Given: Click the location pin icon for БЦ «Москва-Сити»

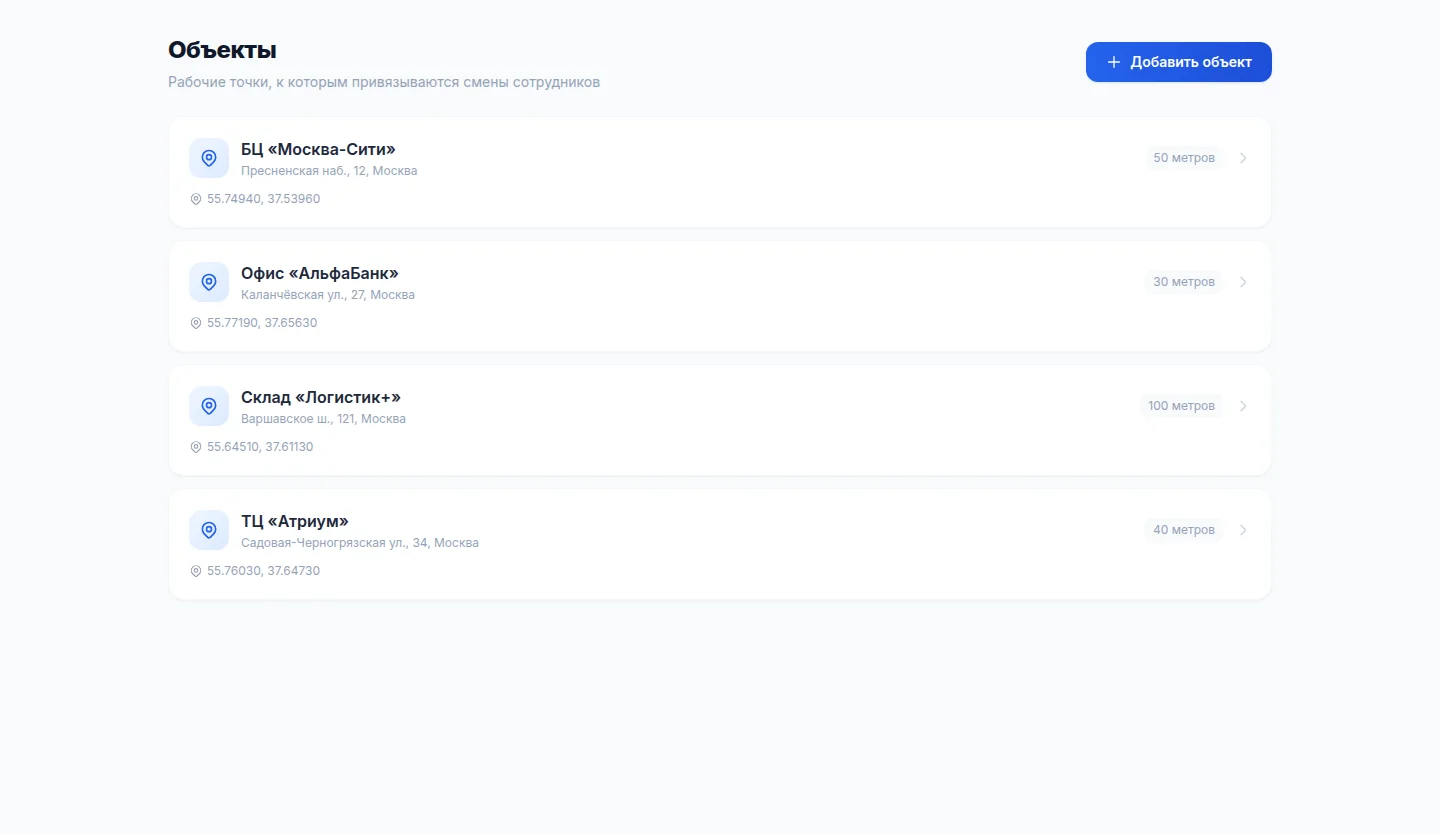Looking at the screenshot, I should (209, 158).
